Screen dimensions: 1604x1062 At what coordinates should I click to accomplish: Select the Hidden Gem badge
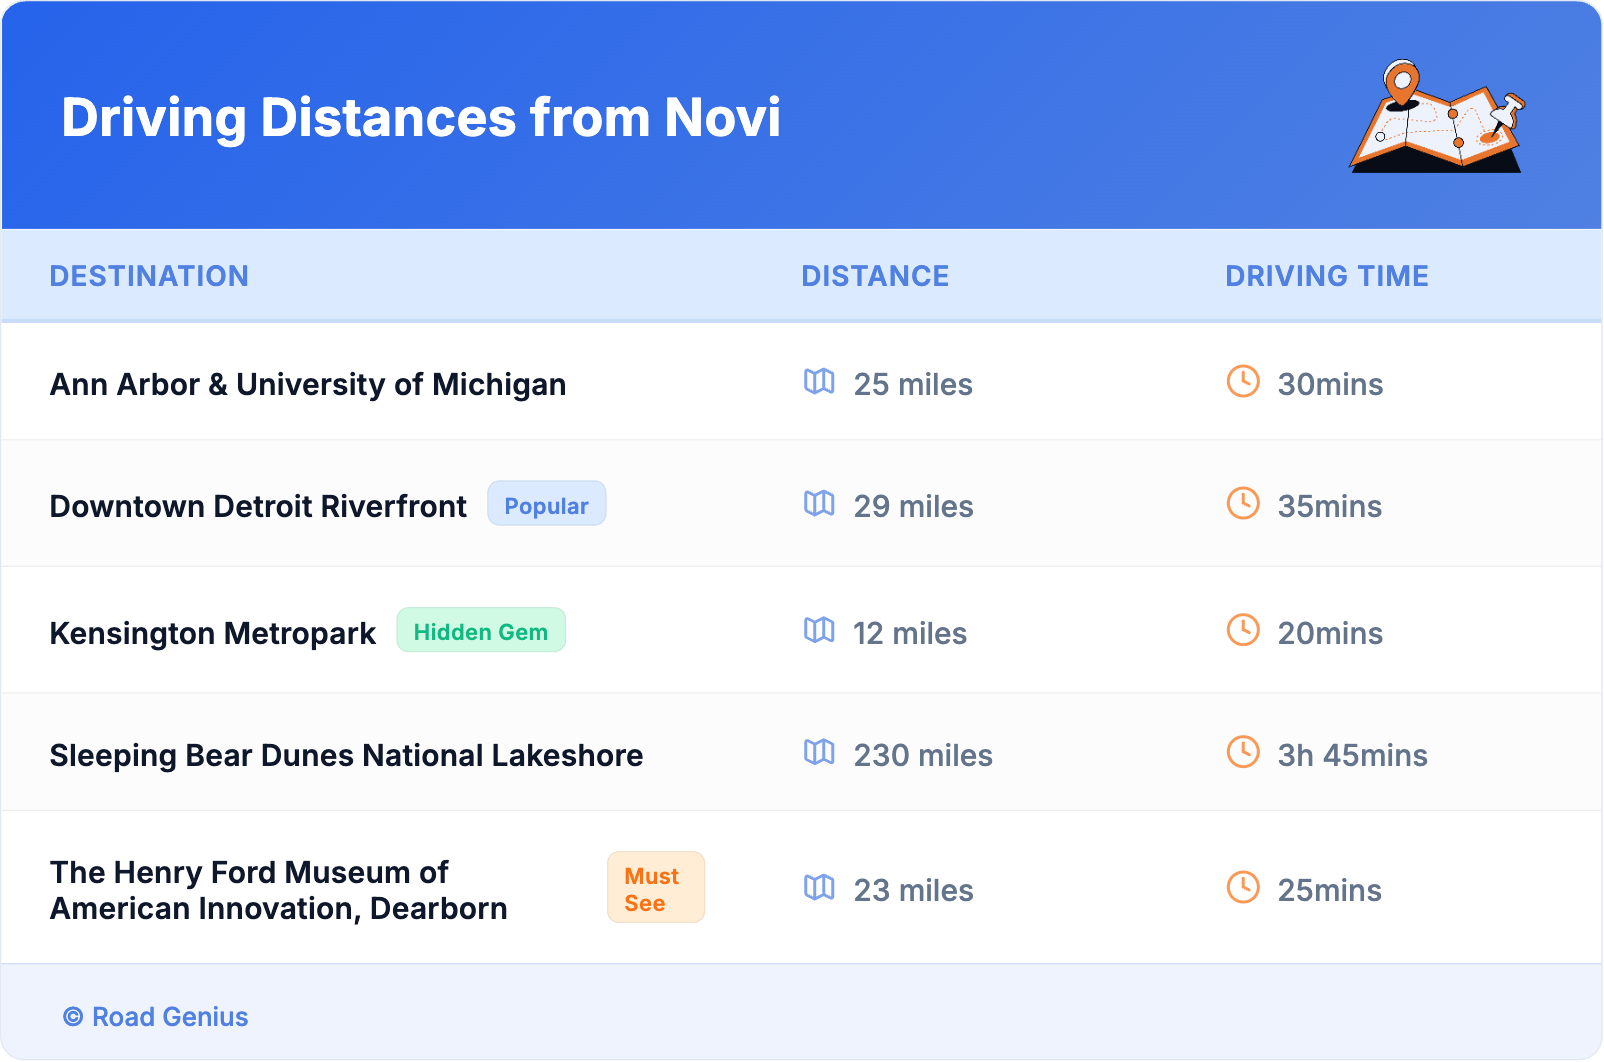point(481,631)
